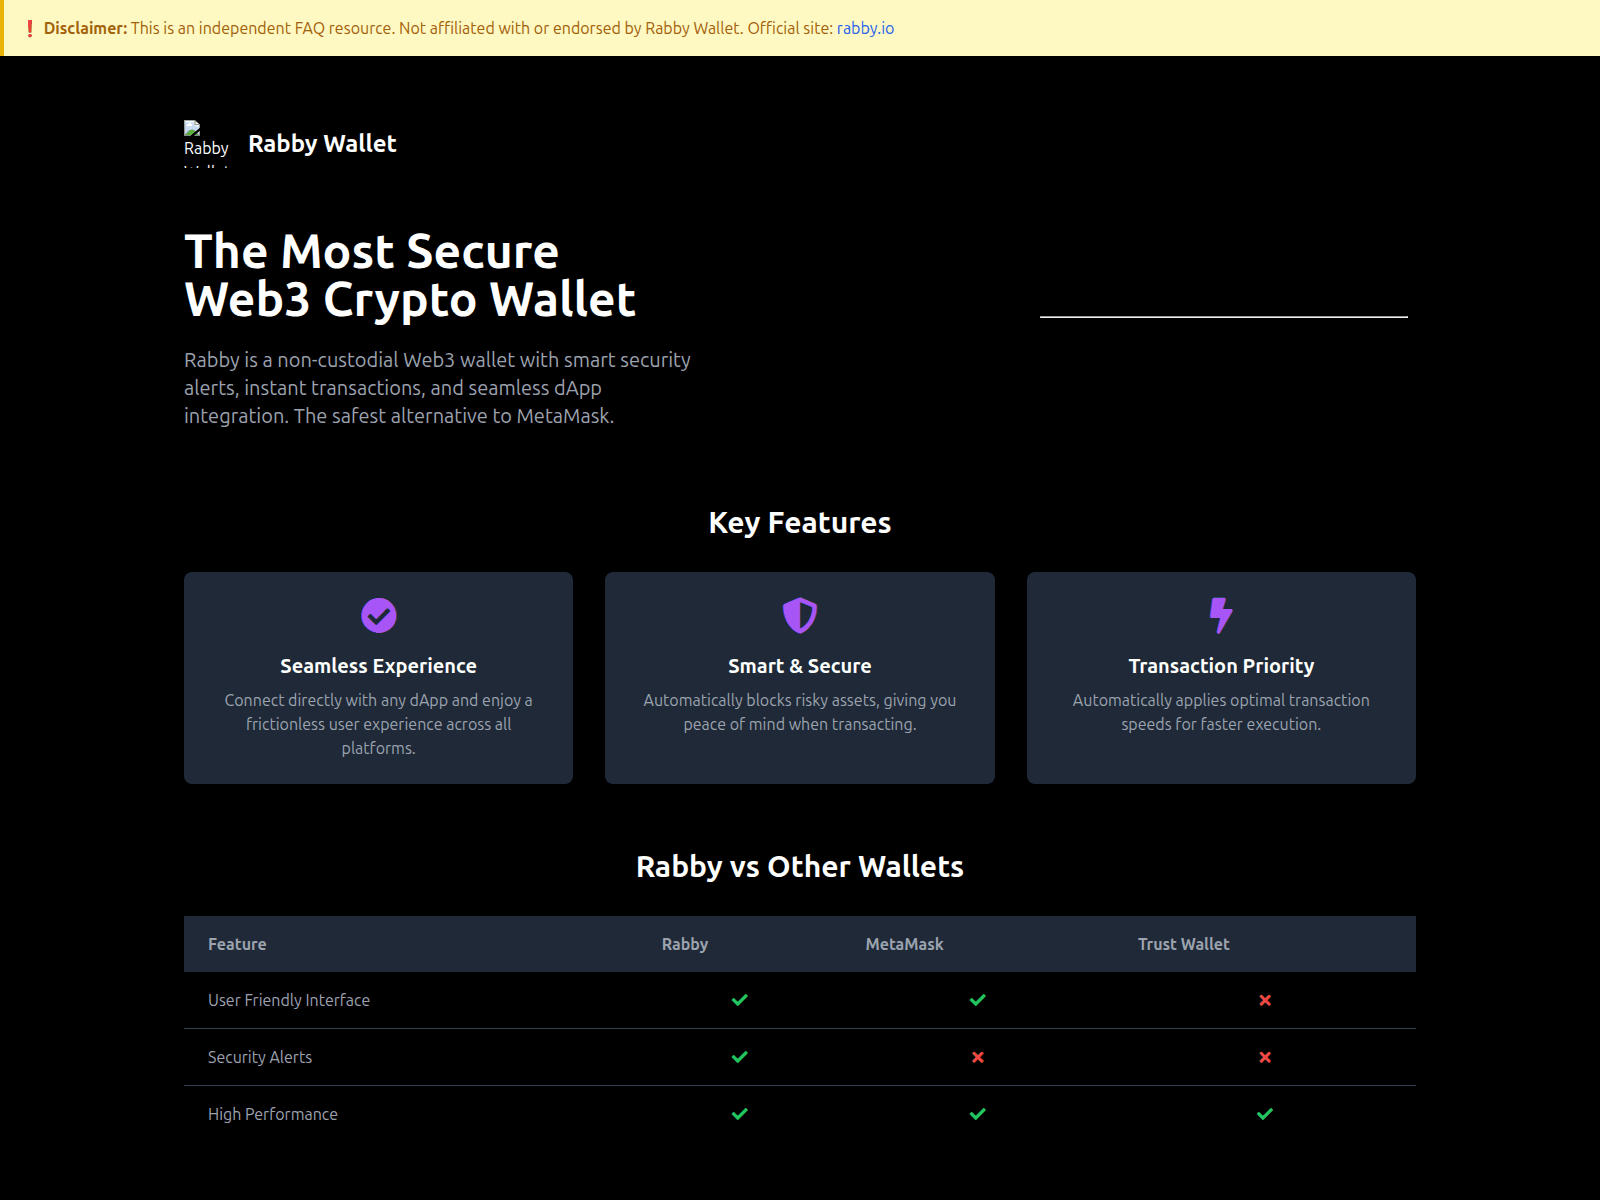This screenshot has height=1200, width=1600.
Task: Click the Transaction Priority lightning bolt icon
Action: click(1221, 616)
